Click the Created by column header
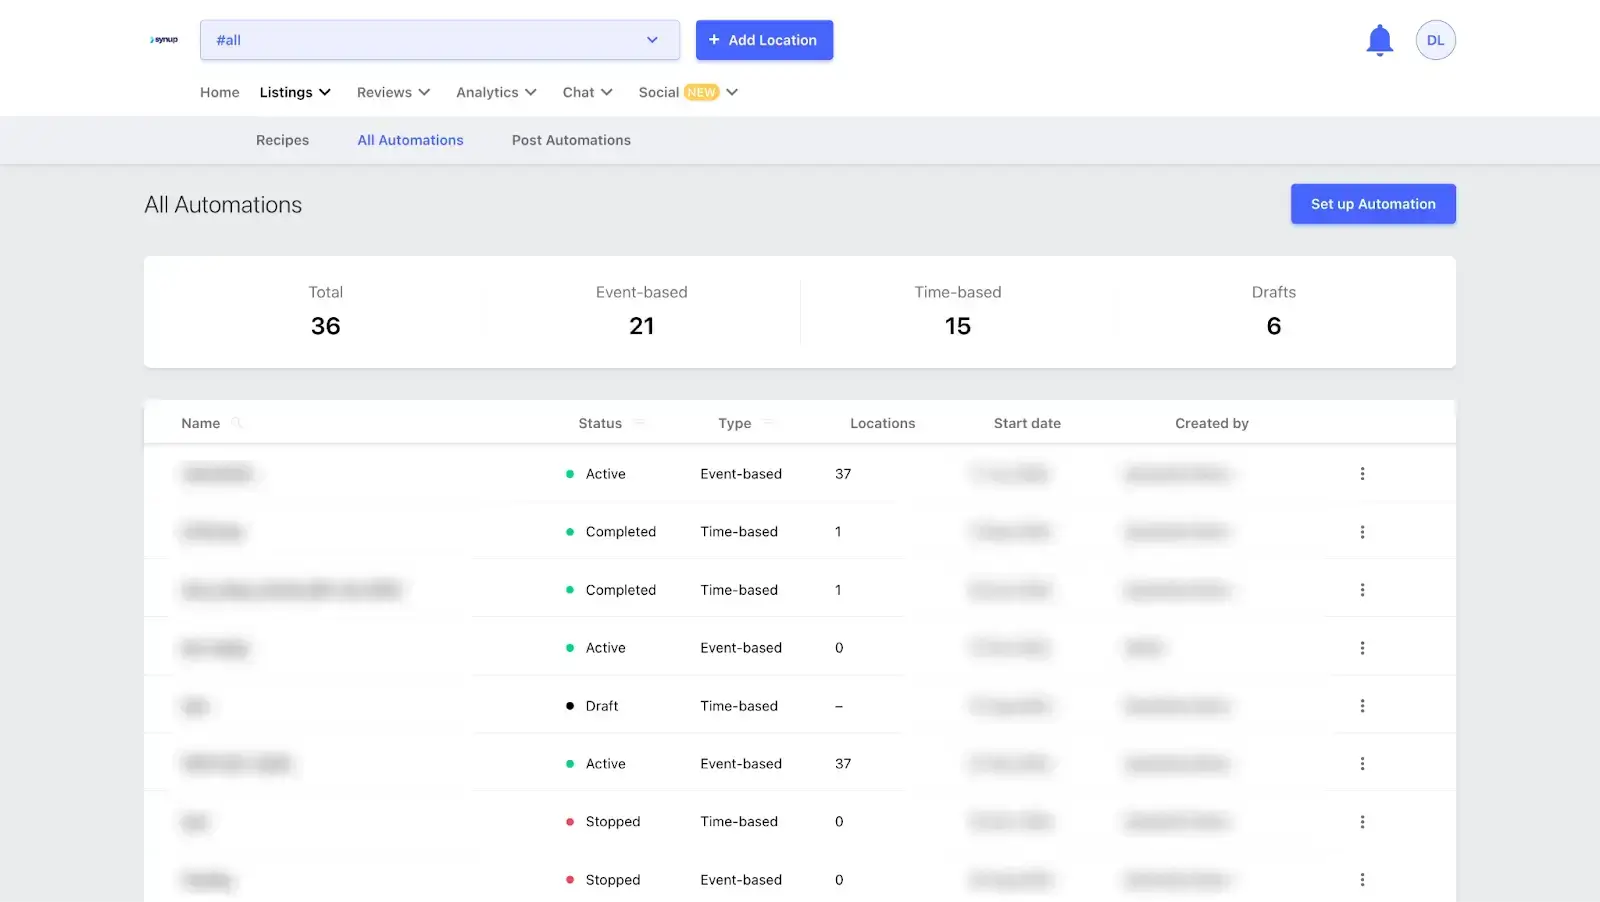The height and width of the screenshot is (902, 1600). [x=1212, y=423]
